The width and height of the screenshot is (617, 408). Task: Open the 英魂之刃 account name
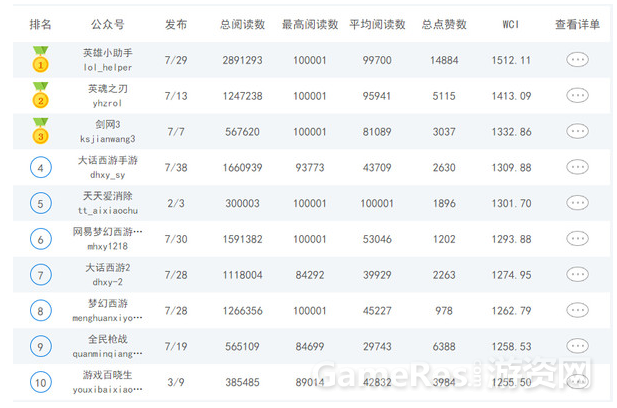click(x=108, y=89)
